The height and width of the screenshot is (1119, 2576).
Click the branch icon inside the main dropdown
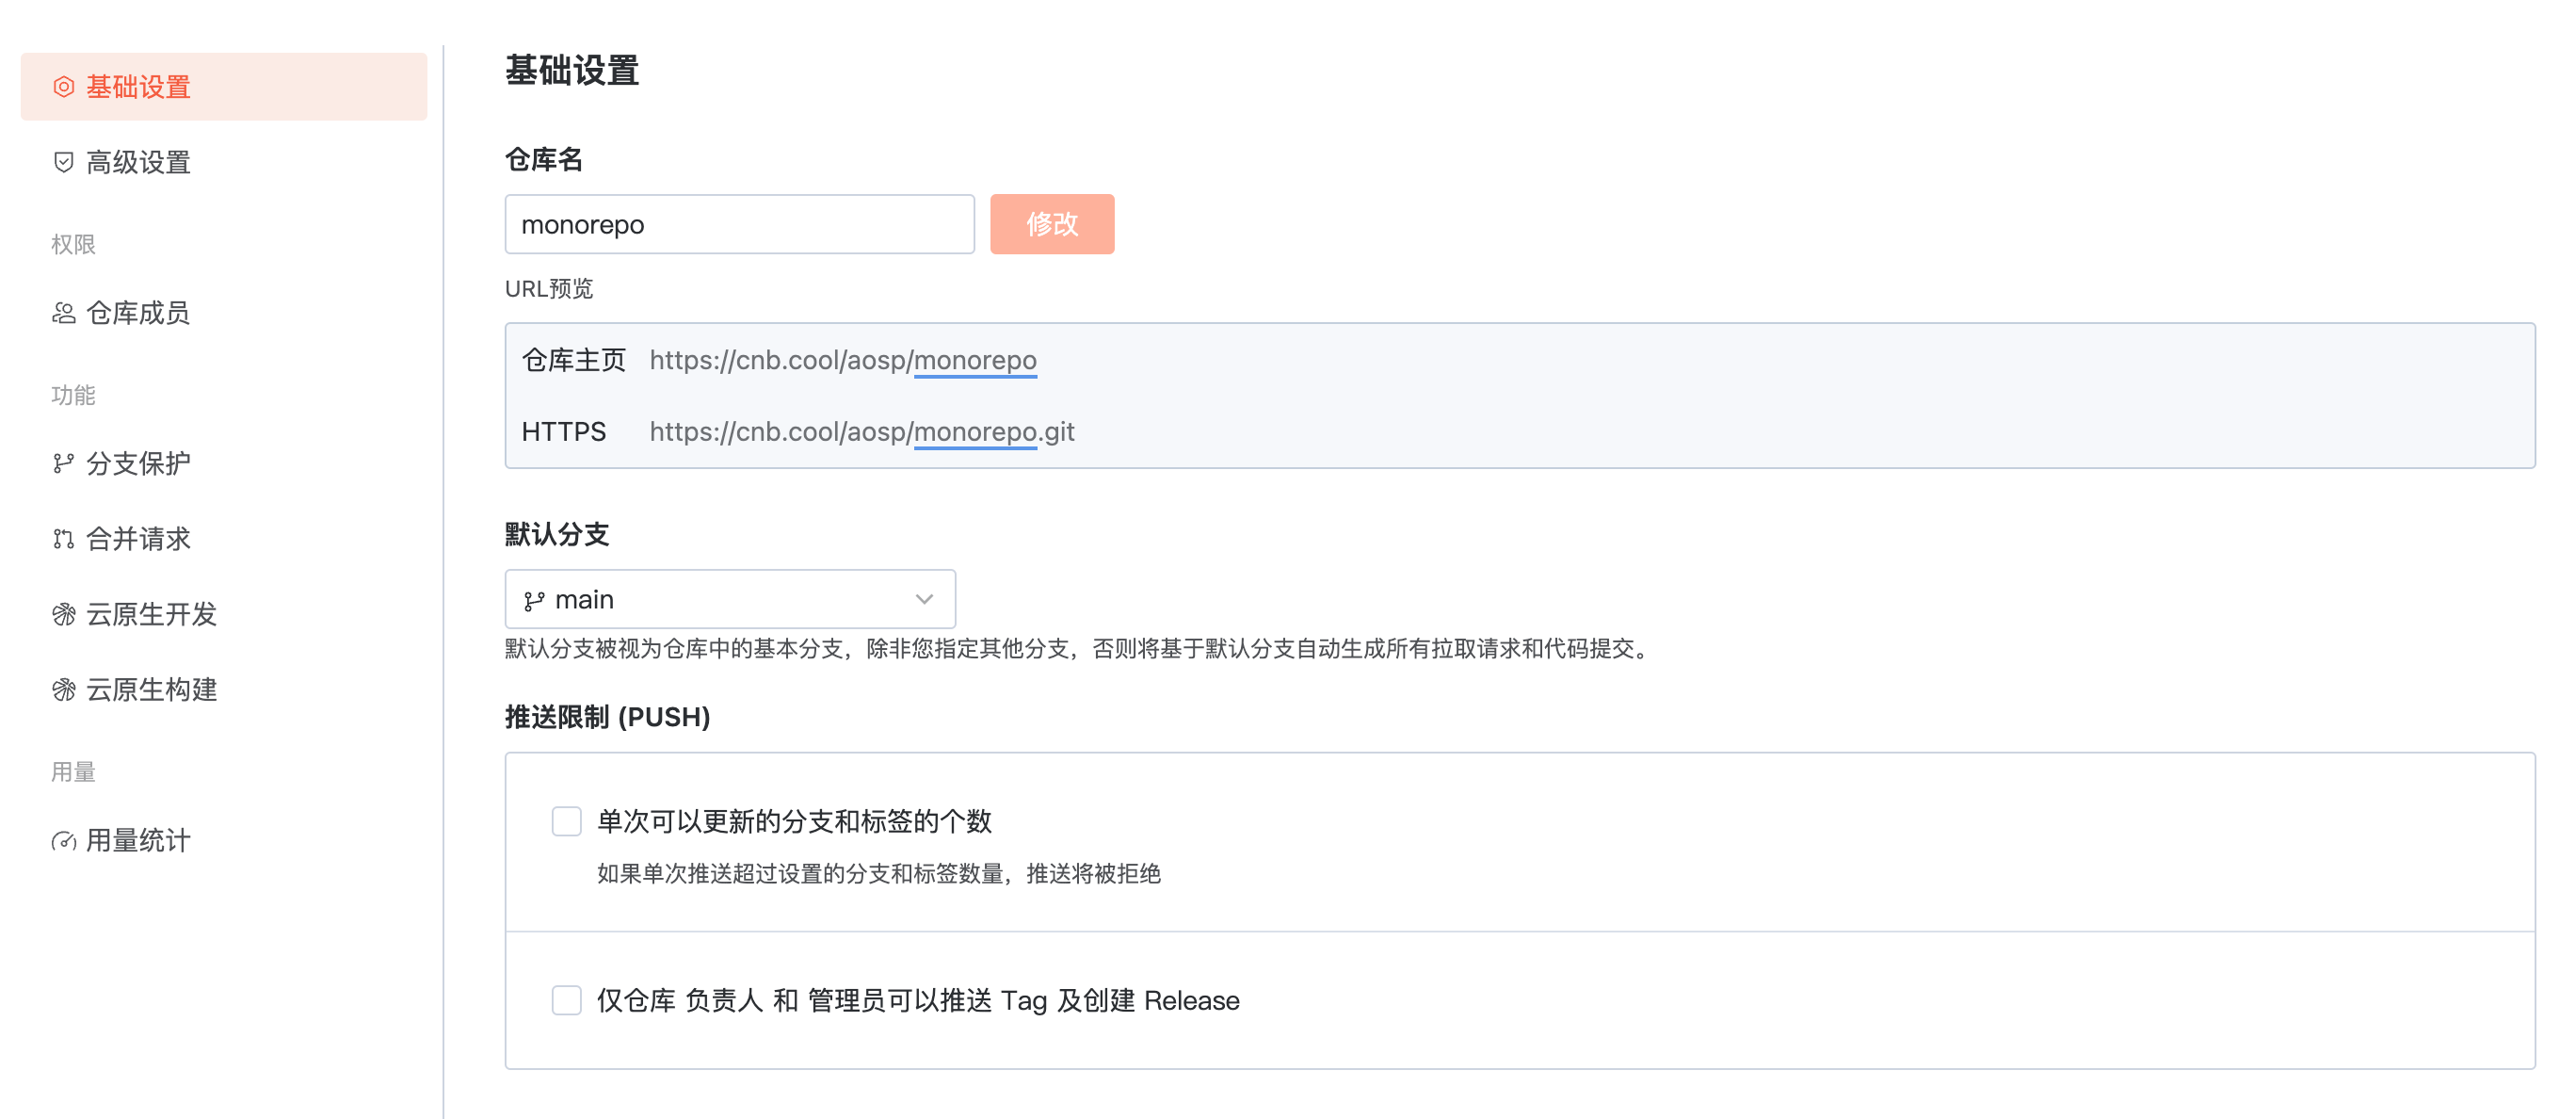(534, 600)
